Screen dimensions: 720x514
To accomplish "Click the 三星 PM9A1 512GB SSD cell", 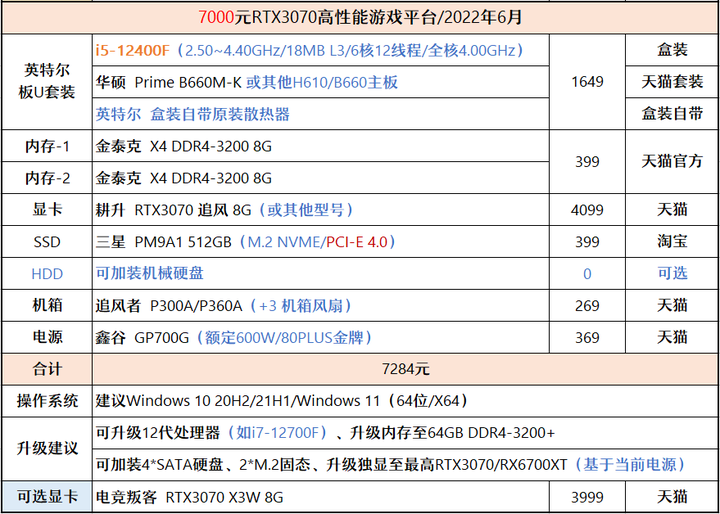I will 321,242.
